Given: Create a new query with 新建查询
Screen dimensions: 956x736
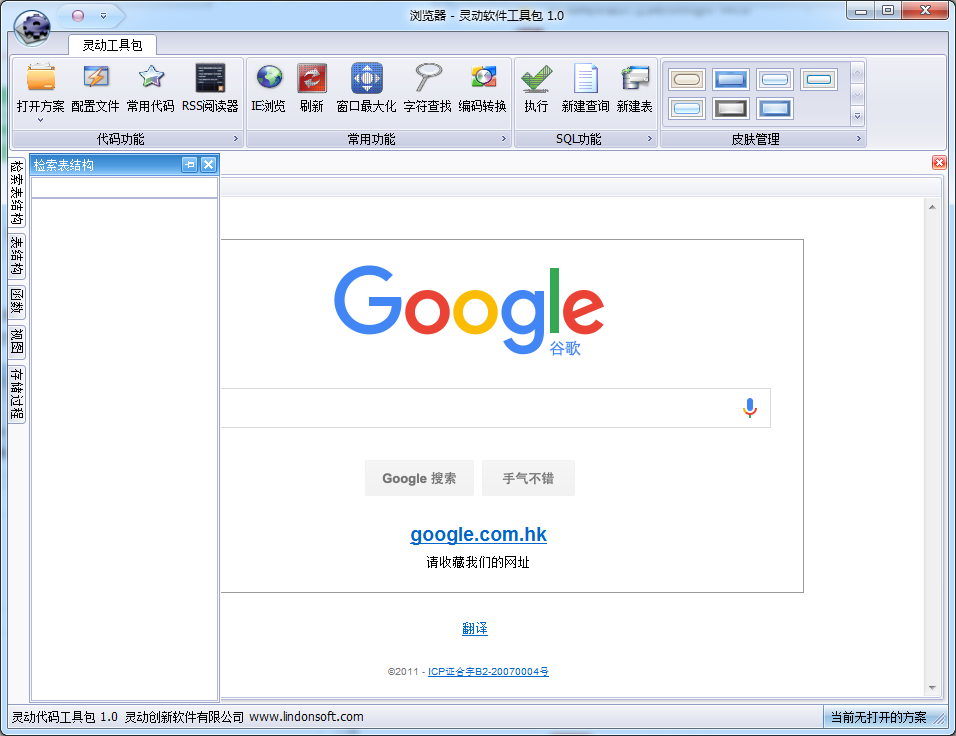Looking at the screenshot, I should (585, 78).
